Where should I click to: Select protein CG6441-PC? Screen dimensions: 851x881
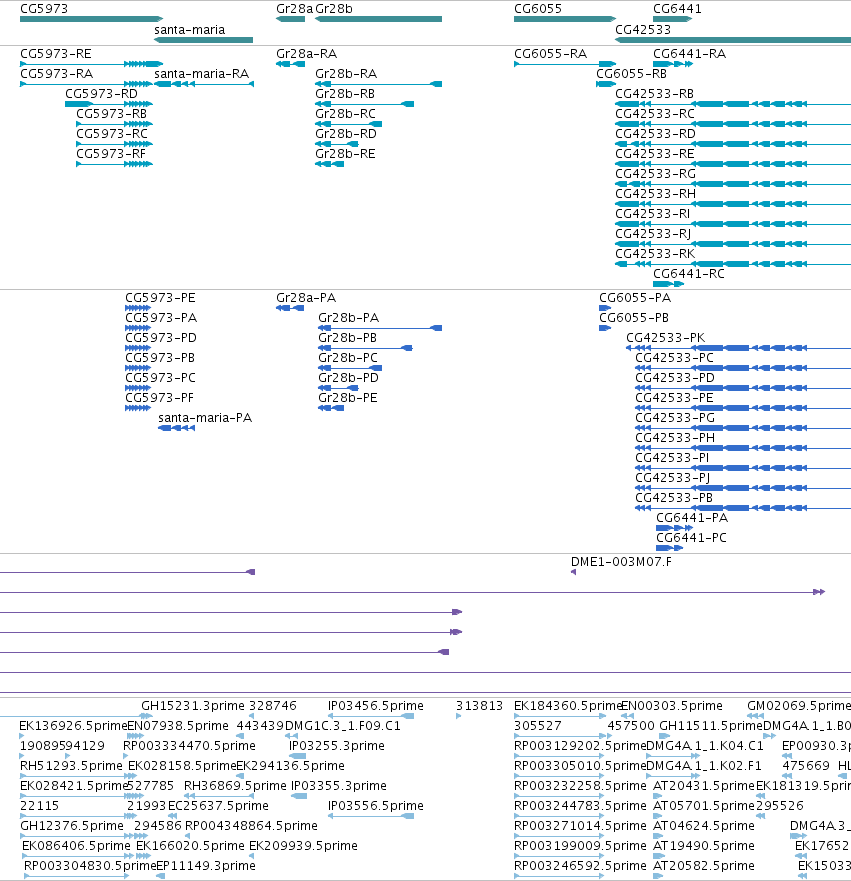[x=670, y=548]
